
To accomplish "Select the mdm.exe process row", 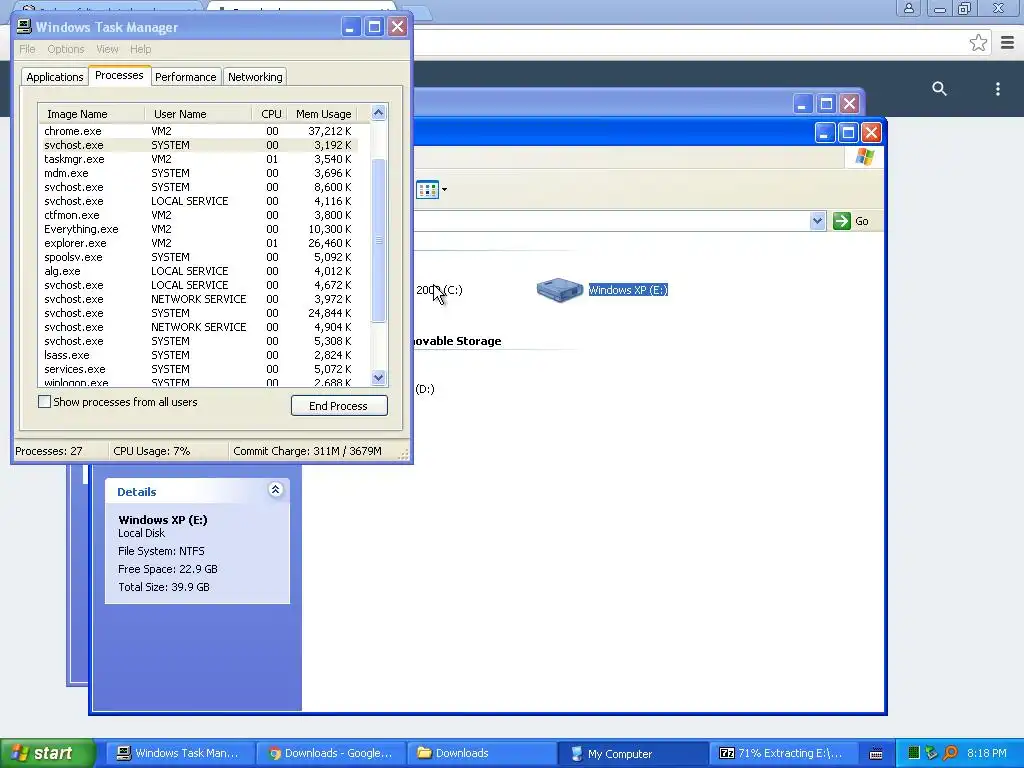I will click(x=199, y=173).
